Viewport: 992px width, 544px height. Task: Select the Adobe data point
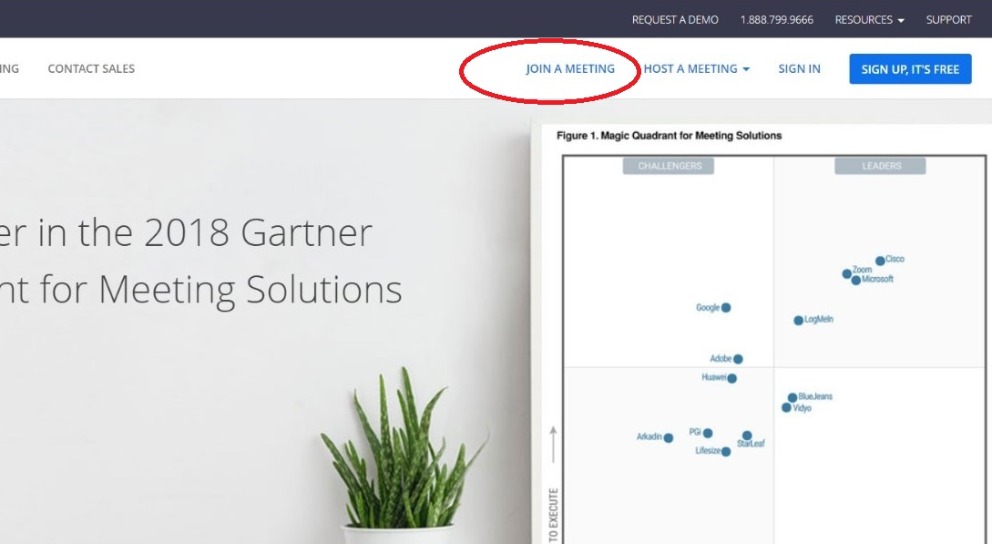pos(738,359)
